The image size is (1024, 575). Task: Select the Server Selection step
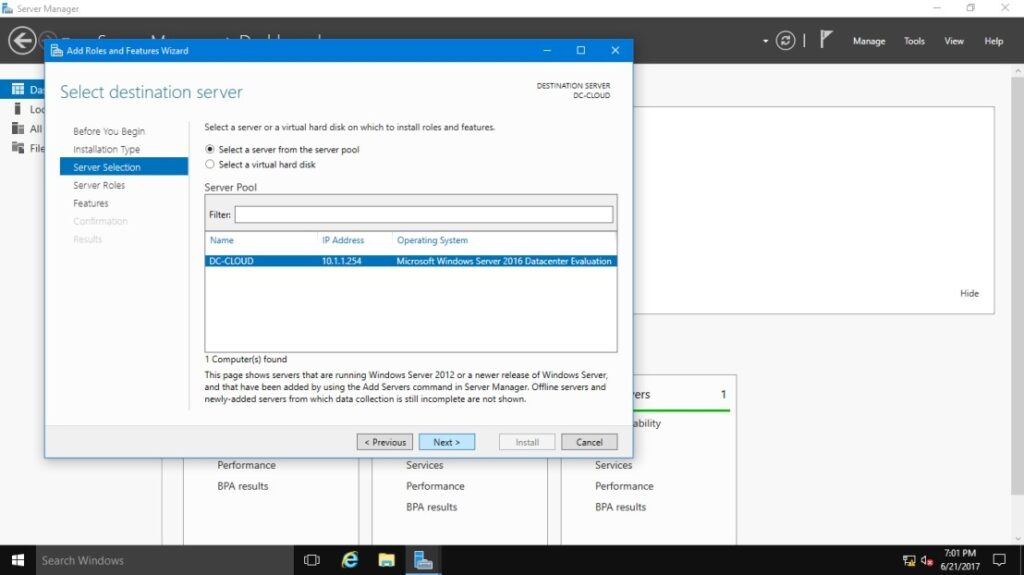click(x=123, y=167)
